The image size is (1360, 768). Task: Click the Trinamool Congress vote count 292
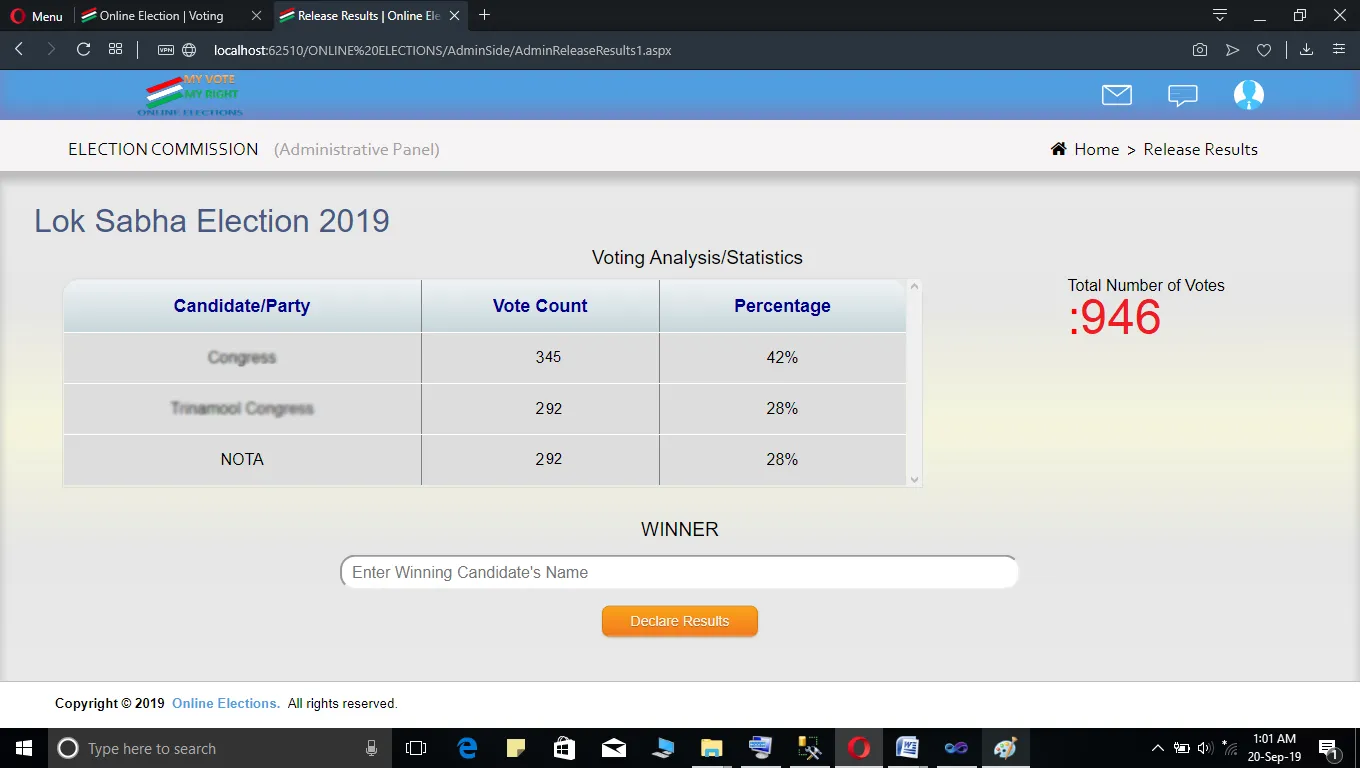tap(548, 408)
